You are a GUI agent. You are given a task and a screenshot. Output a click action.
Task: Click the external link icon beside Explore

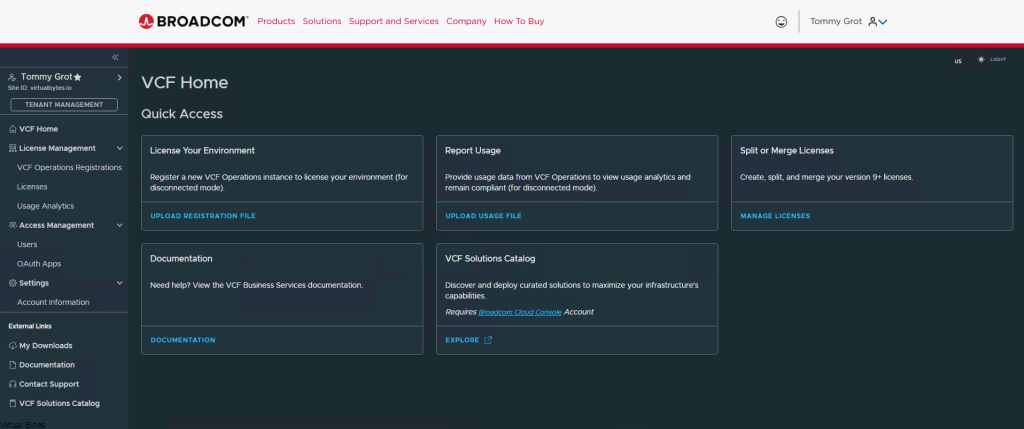click(488, 340)
